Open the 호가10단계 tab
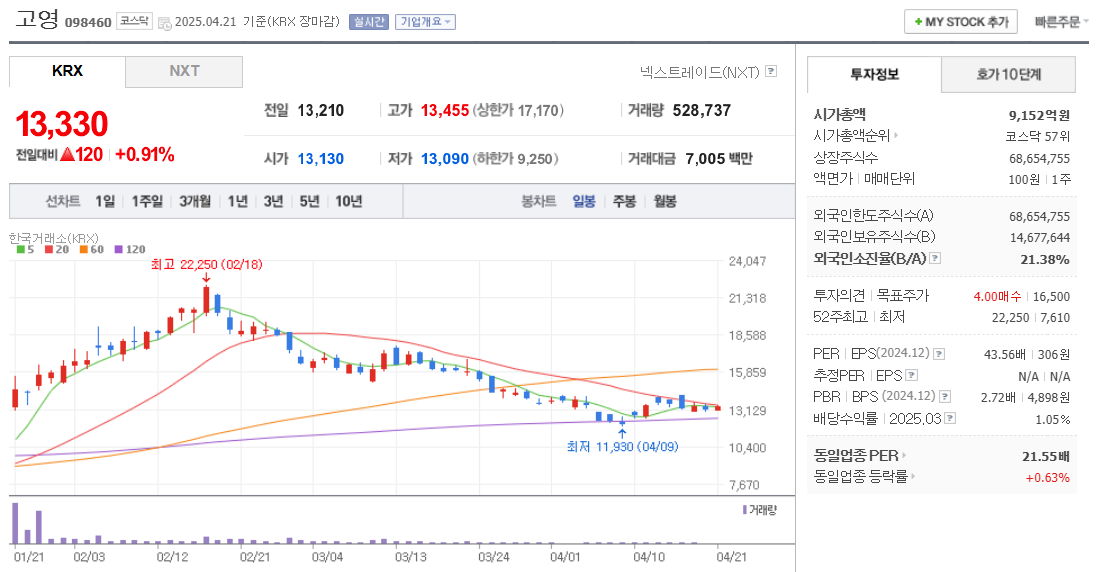The height and width of the screenshot is (572, 1098). pyautogui.click(x=1008, y=74)
